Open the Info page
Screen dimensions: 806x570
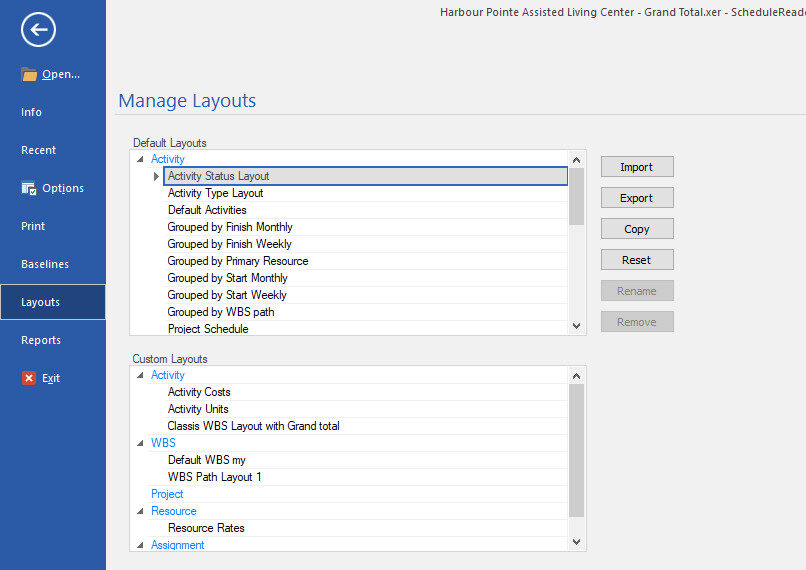tap(31, 112)
